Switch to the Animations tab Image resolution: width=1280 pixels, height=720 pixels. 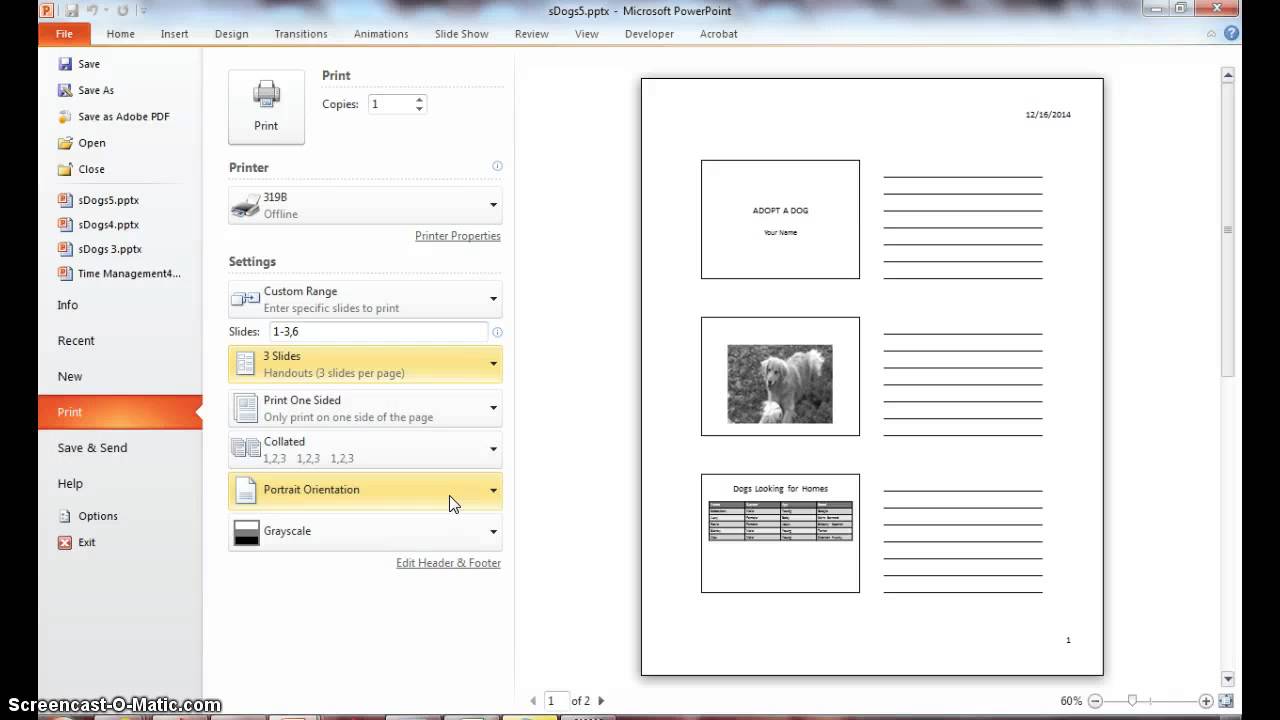coord(381,34)
